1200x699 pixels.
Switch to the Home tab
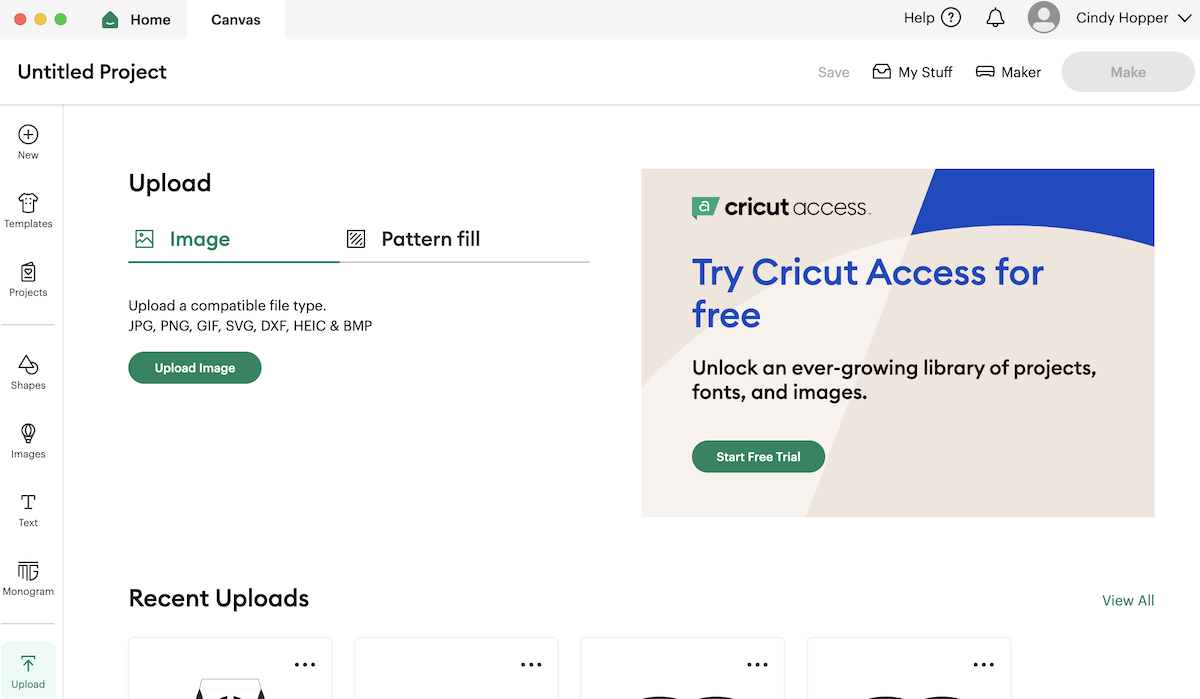pyautogui.click(x=137, y=19)
